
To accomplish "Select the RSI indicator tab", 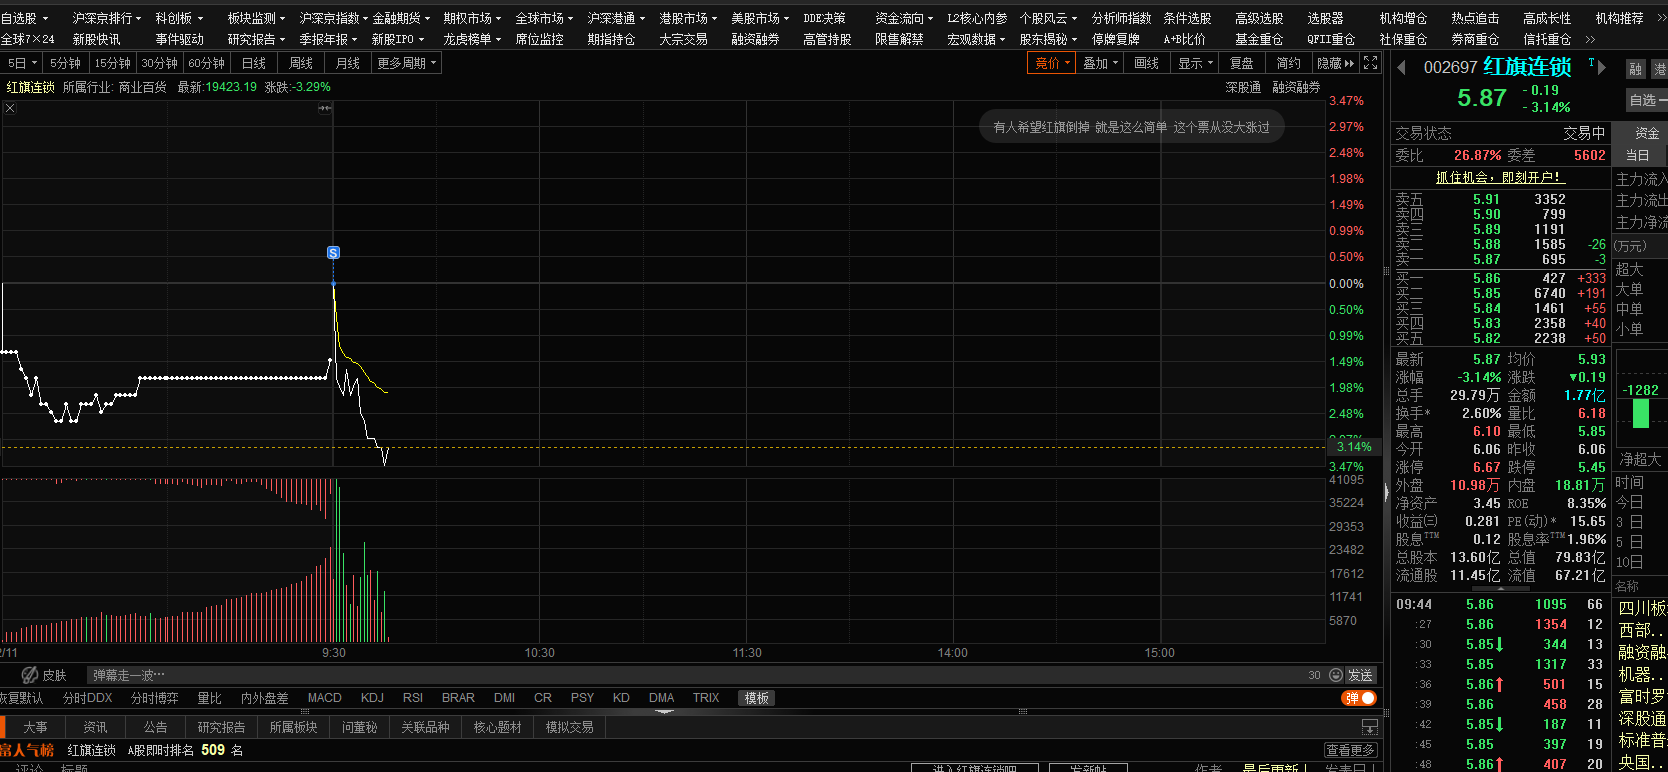I will point(412,698).
